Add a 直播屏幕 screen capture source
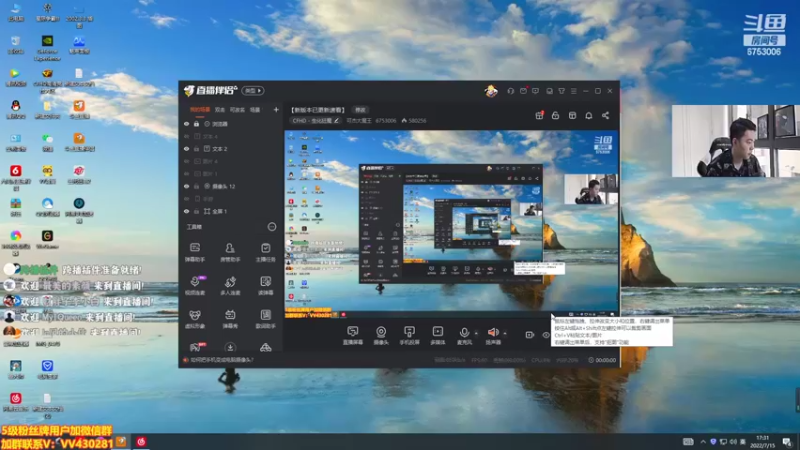Screen dimensions: 800x450 pos(353,336)
